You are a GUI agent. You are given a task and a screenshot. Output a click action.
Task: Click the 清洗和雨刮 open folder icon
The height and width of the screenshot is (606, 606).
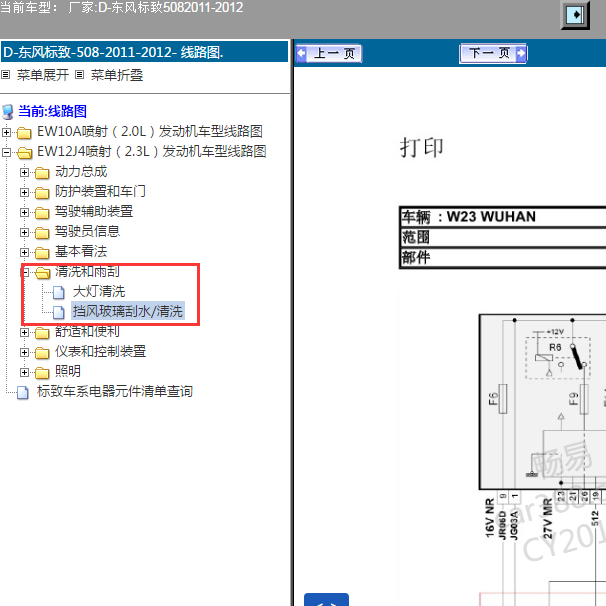click(43, 272)
